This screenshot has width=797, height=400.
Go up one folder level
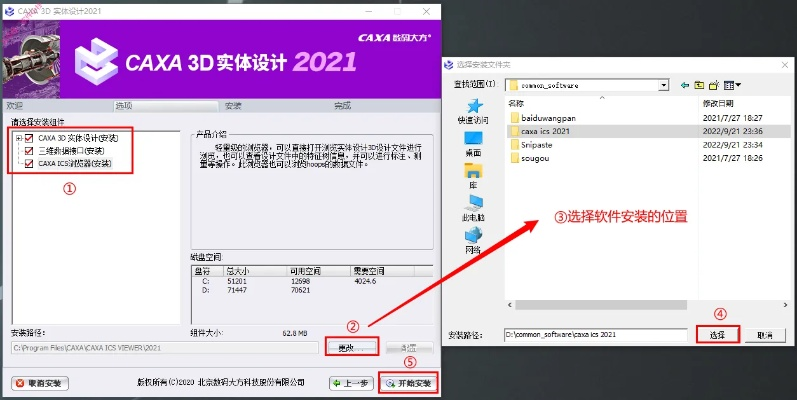699,85
